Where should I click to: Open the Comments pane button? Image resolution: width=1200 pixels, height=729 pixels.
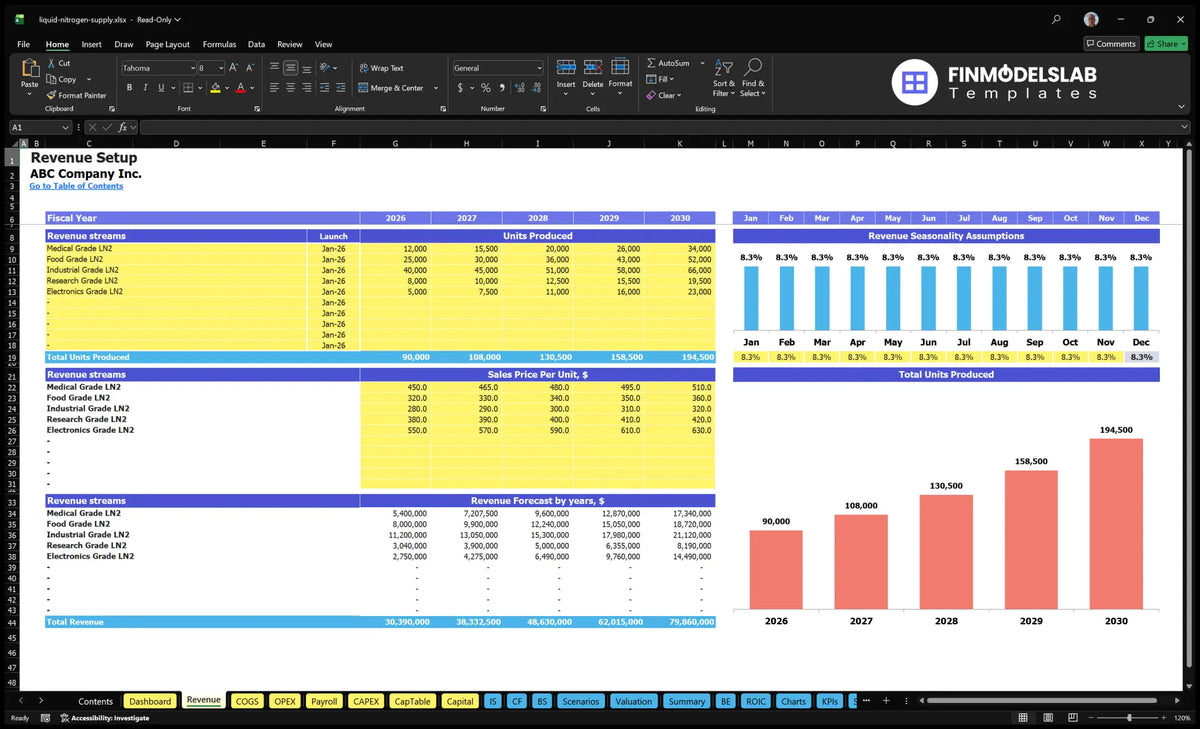1111,44
